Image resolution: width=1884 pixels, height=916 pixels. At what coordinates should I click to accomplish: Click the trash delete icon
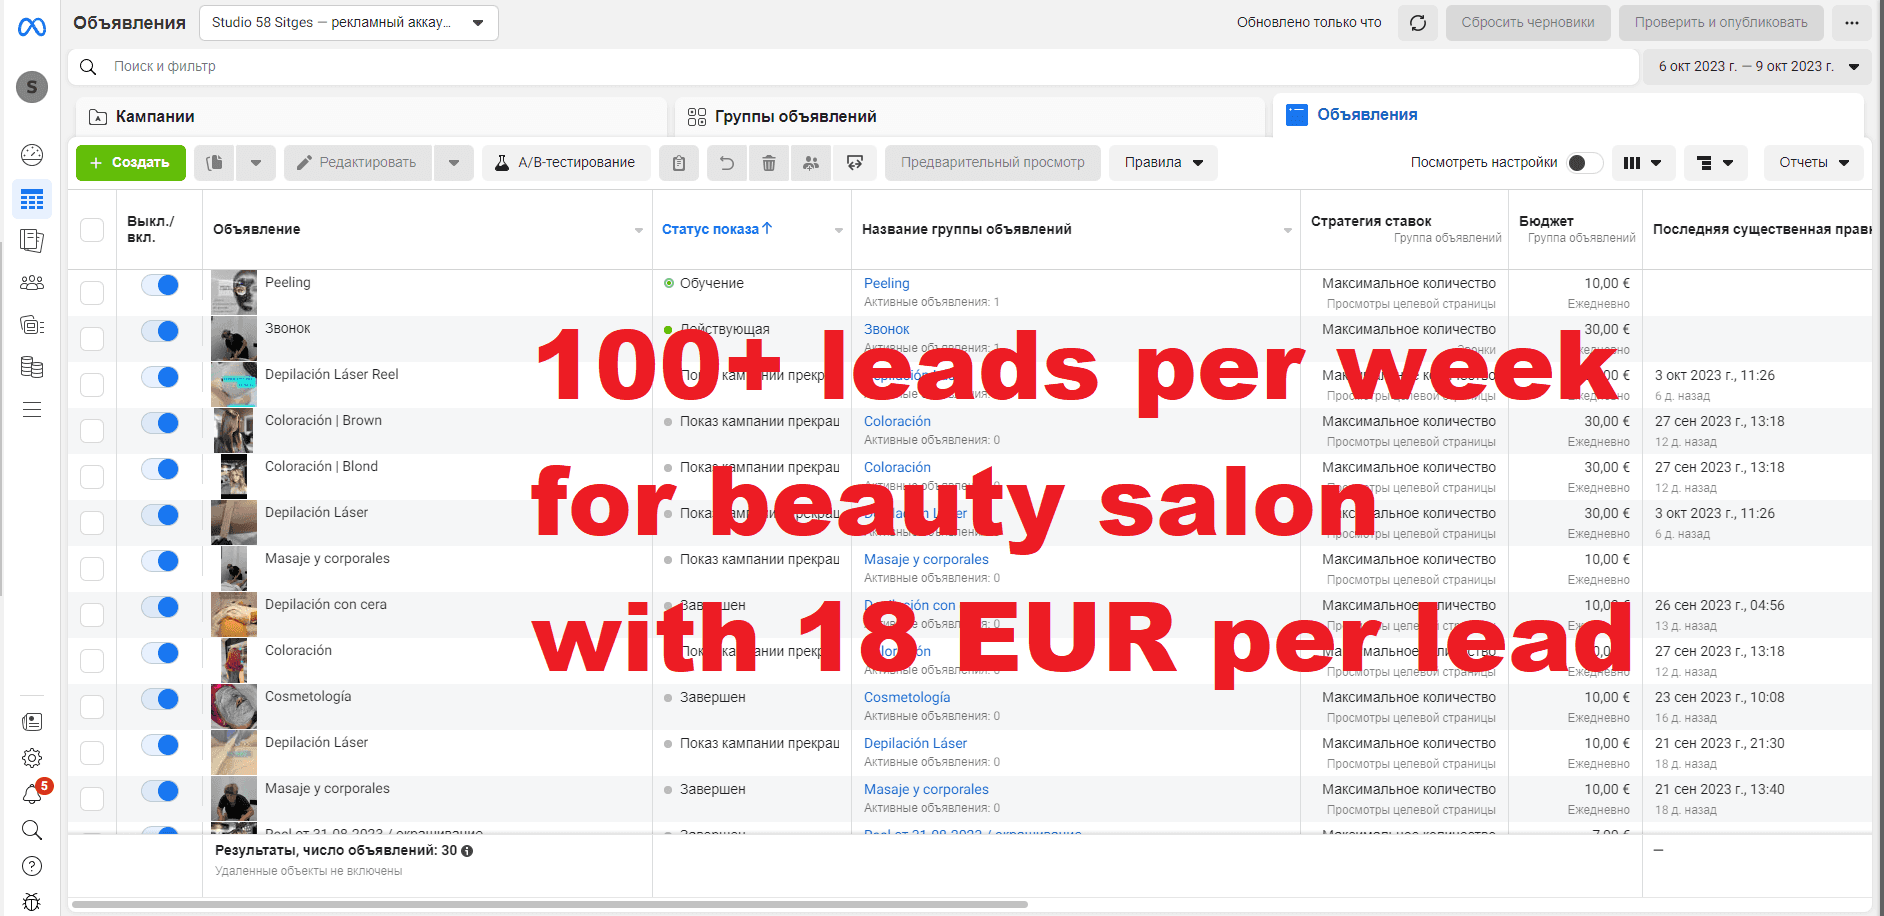click(769, 163)
